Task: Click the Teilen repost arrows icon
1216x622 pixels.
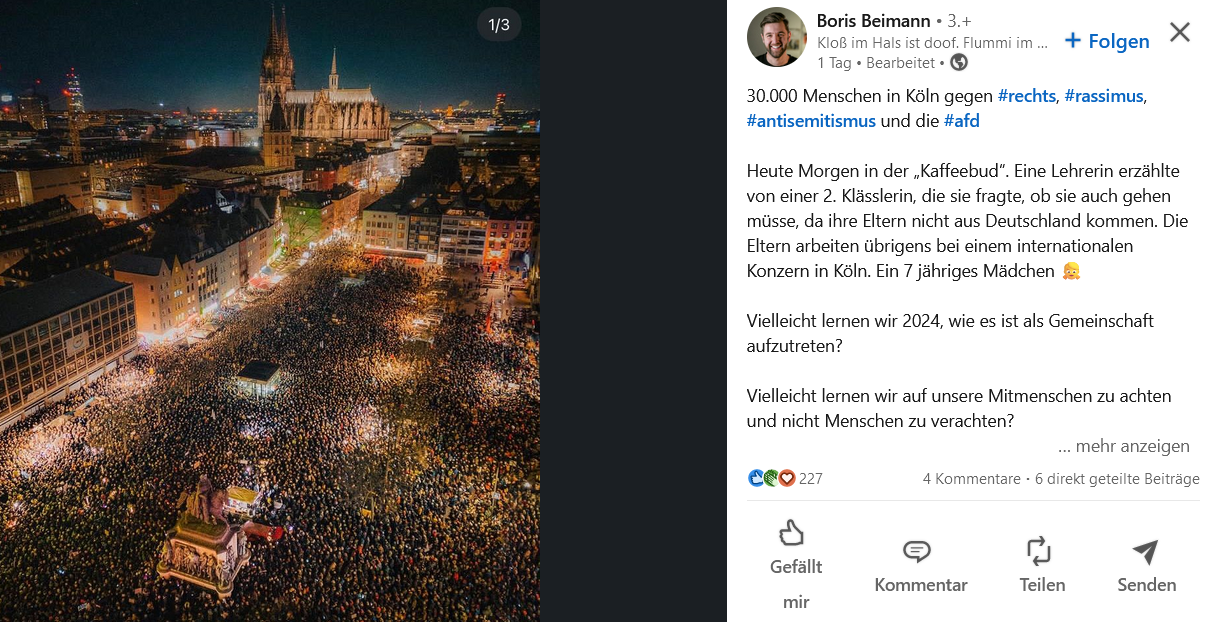Action: click(x=1039, y=551)
